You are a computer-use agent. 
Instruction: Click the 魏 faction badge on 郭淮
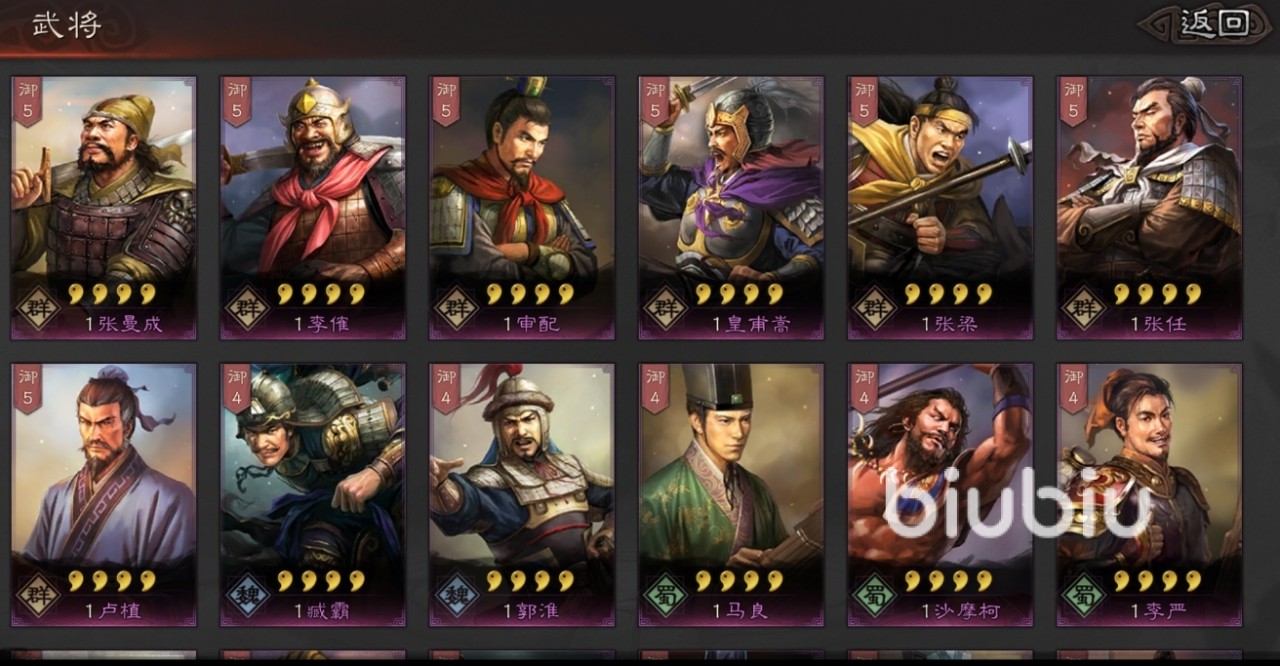455,595
